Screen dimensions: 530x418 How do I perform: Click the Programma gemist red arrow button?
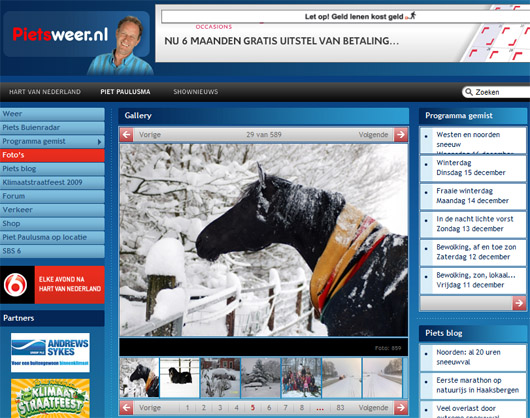click(519, 303)
